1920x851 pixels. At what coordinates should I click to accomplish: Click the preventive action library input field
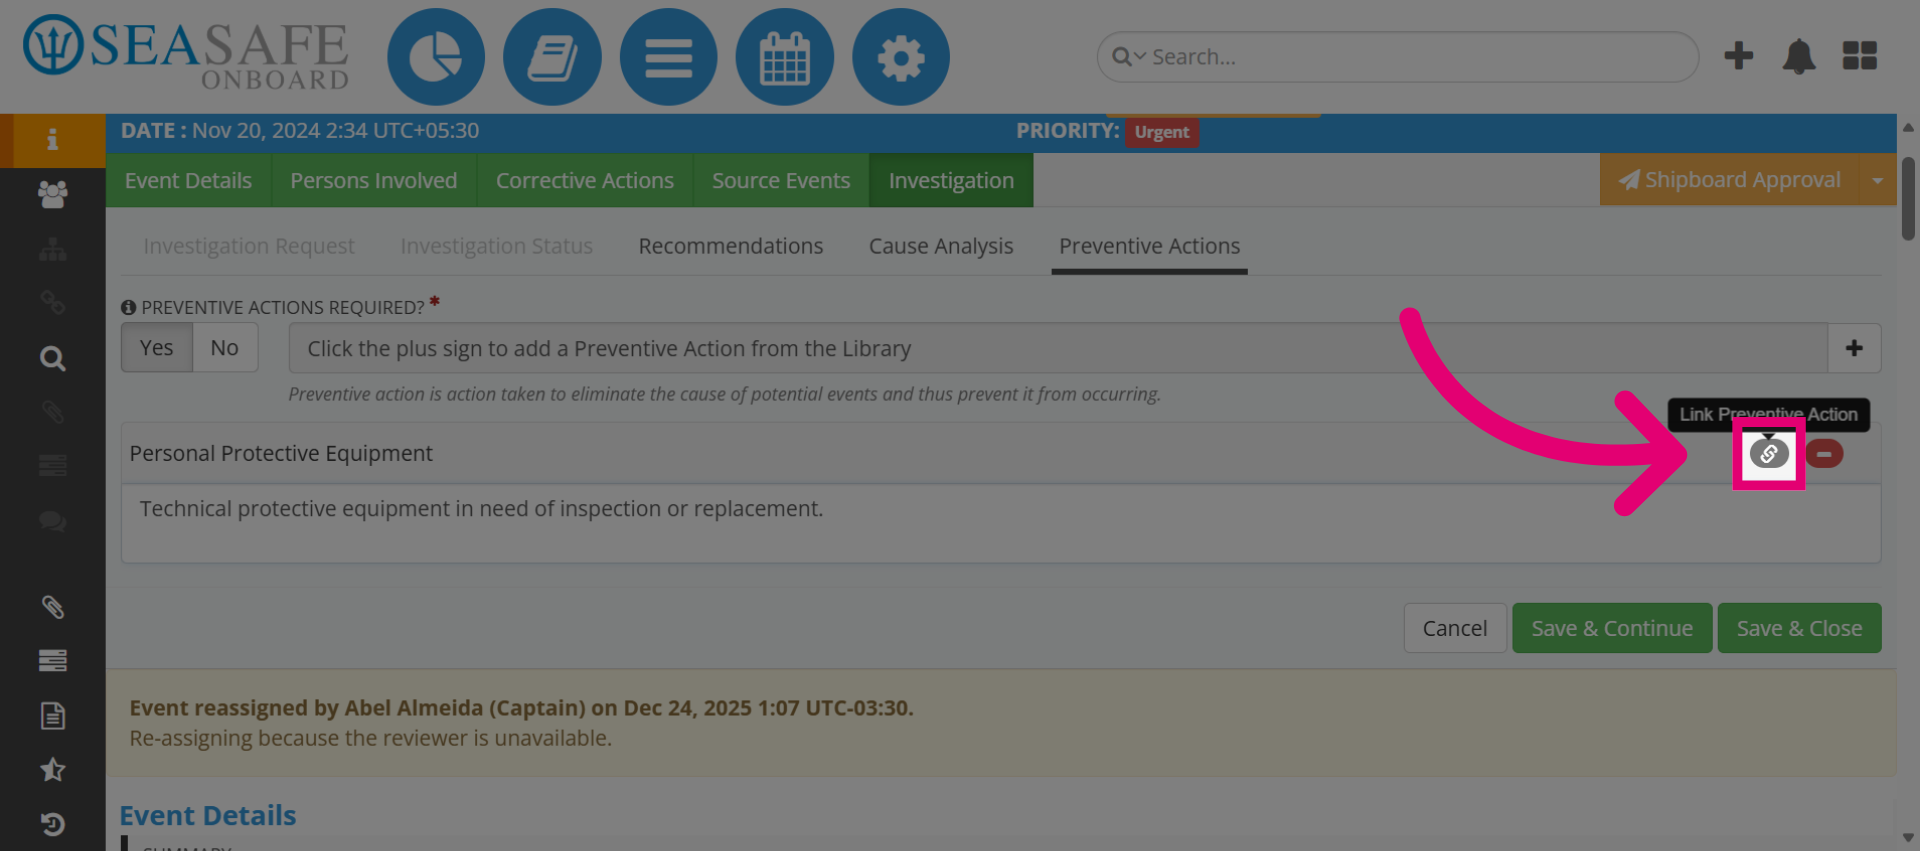[x=1058, y=348]
